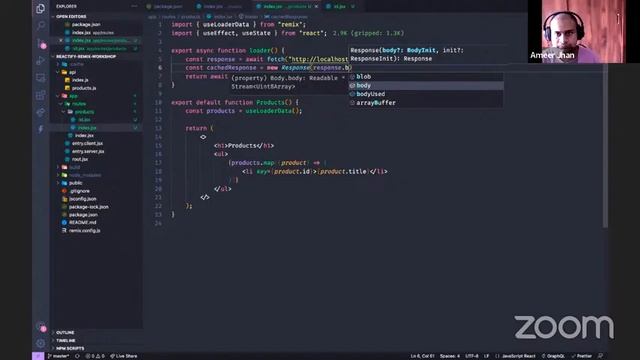Select body in the autocomplete list
This screenshot has height=360, width=640.
point(426,85)
